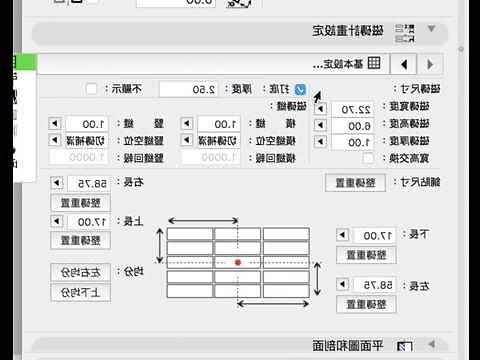Open the arrow beside the 左長 field
The height and width of the screenshot is (360, 480).
[x=342, y=285]
